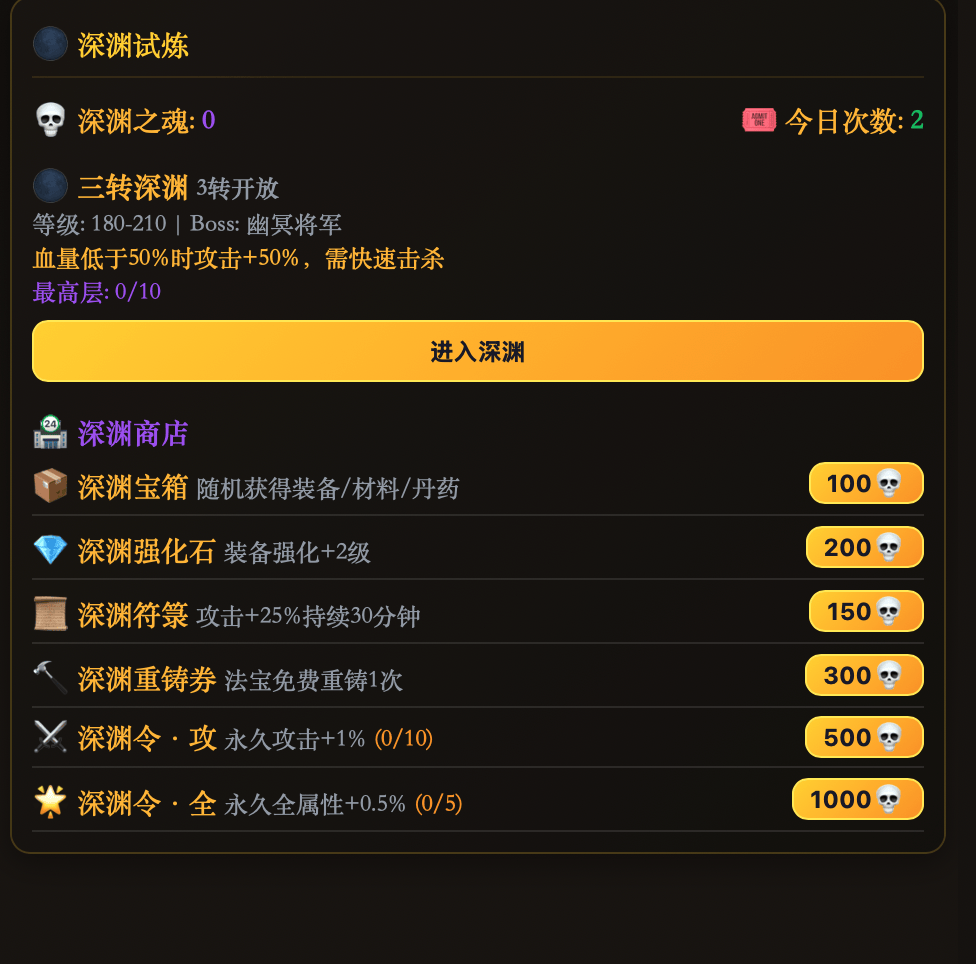Buy 深渊宝箱 for 100 souls

pyautogui.click(x=865, y=484)
